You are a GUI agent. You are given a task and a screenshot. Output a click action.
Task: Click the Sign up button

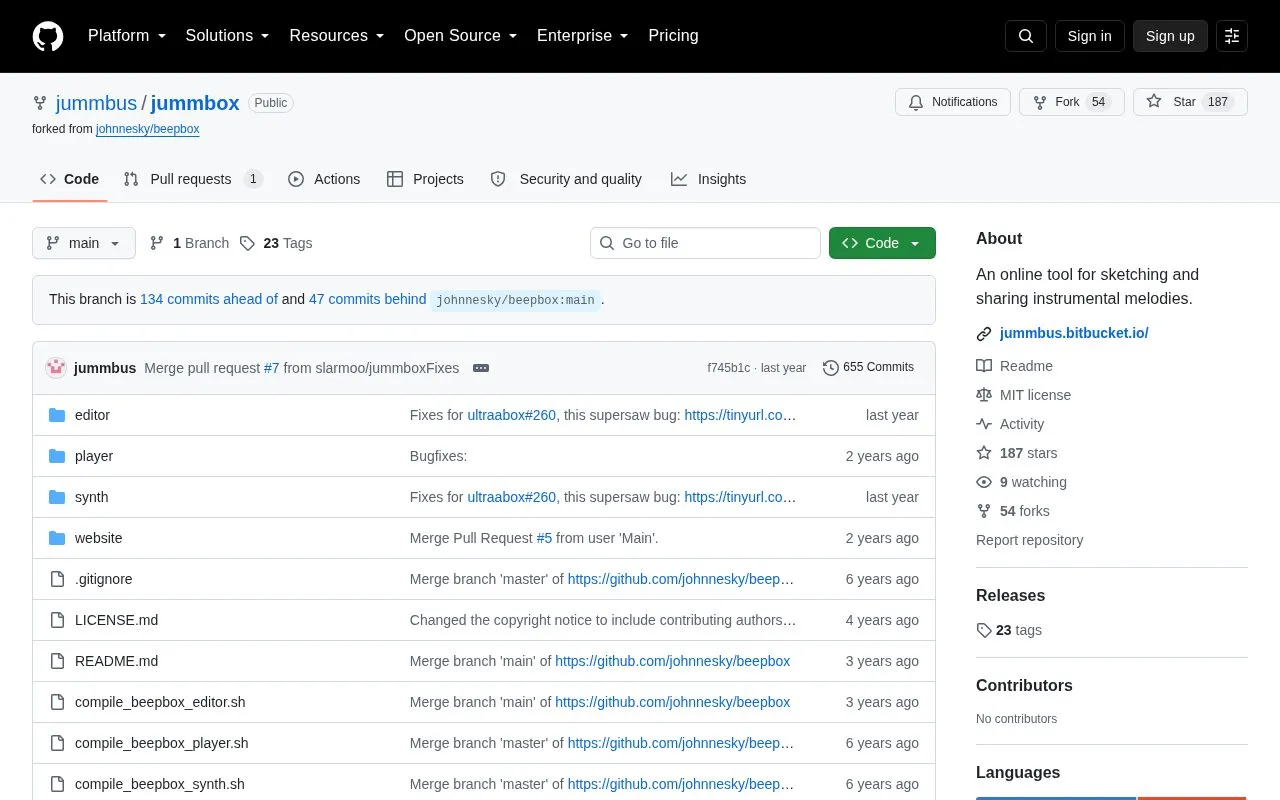point(1170,36)
